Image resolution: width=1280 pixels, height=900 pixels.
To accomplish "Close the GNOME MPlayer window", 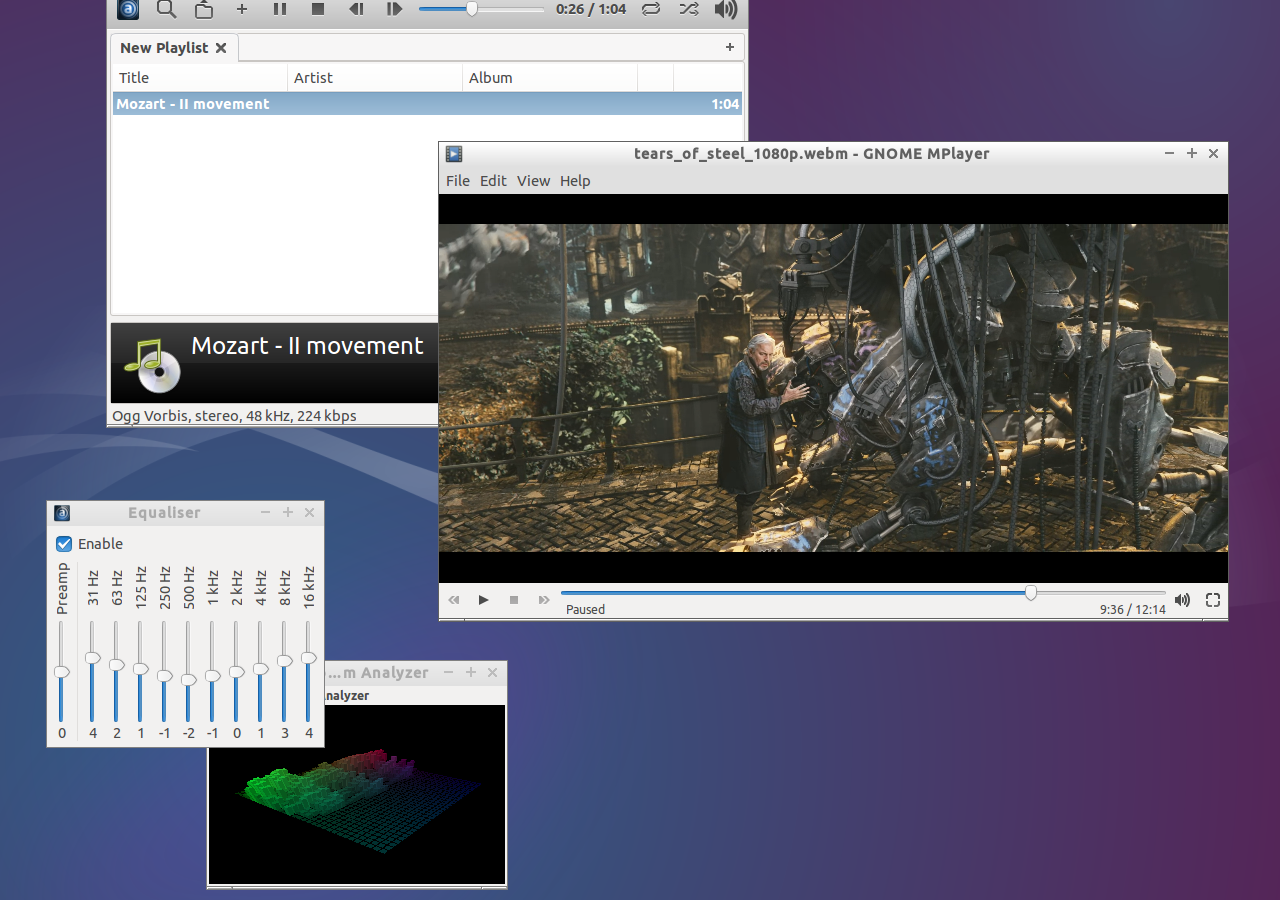I will [1214, 154].
